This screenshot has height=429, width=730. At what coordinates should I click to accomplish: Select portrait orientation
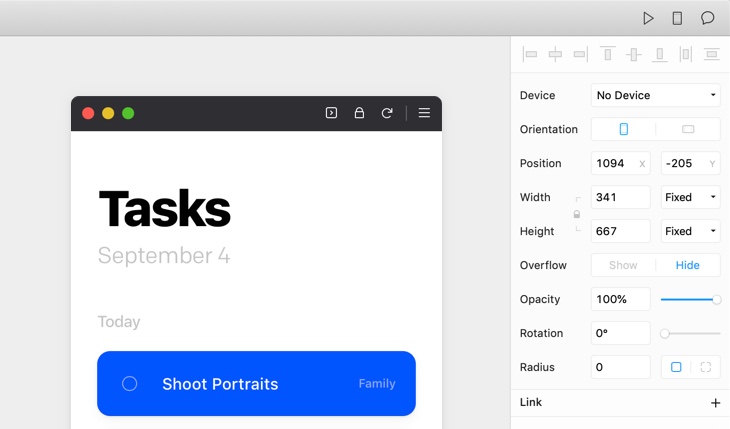point(623,129)
